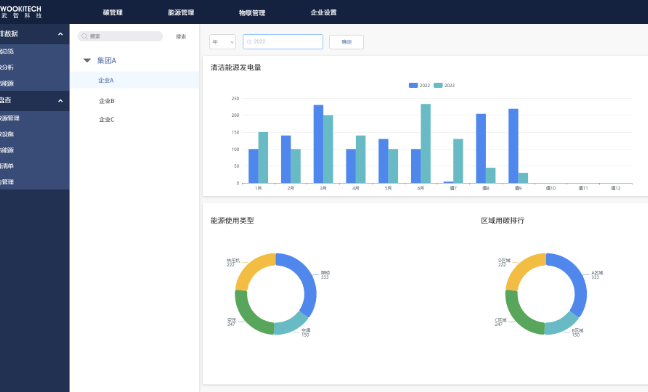Click the WOOKITECH logo
This screenshot has height=392, width=648.
coord(21,12)
